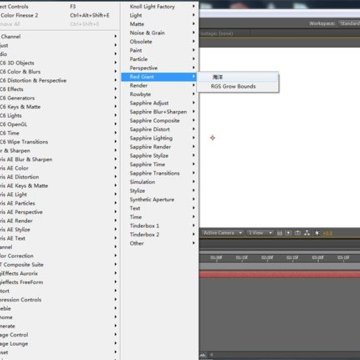
Task: Open the Color & Blurs submenu
Action: coord(59,72)
